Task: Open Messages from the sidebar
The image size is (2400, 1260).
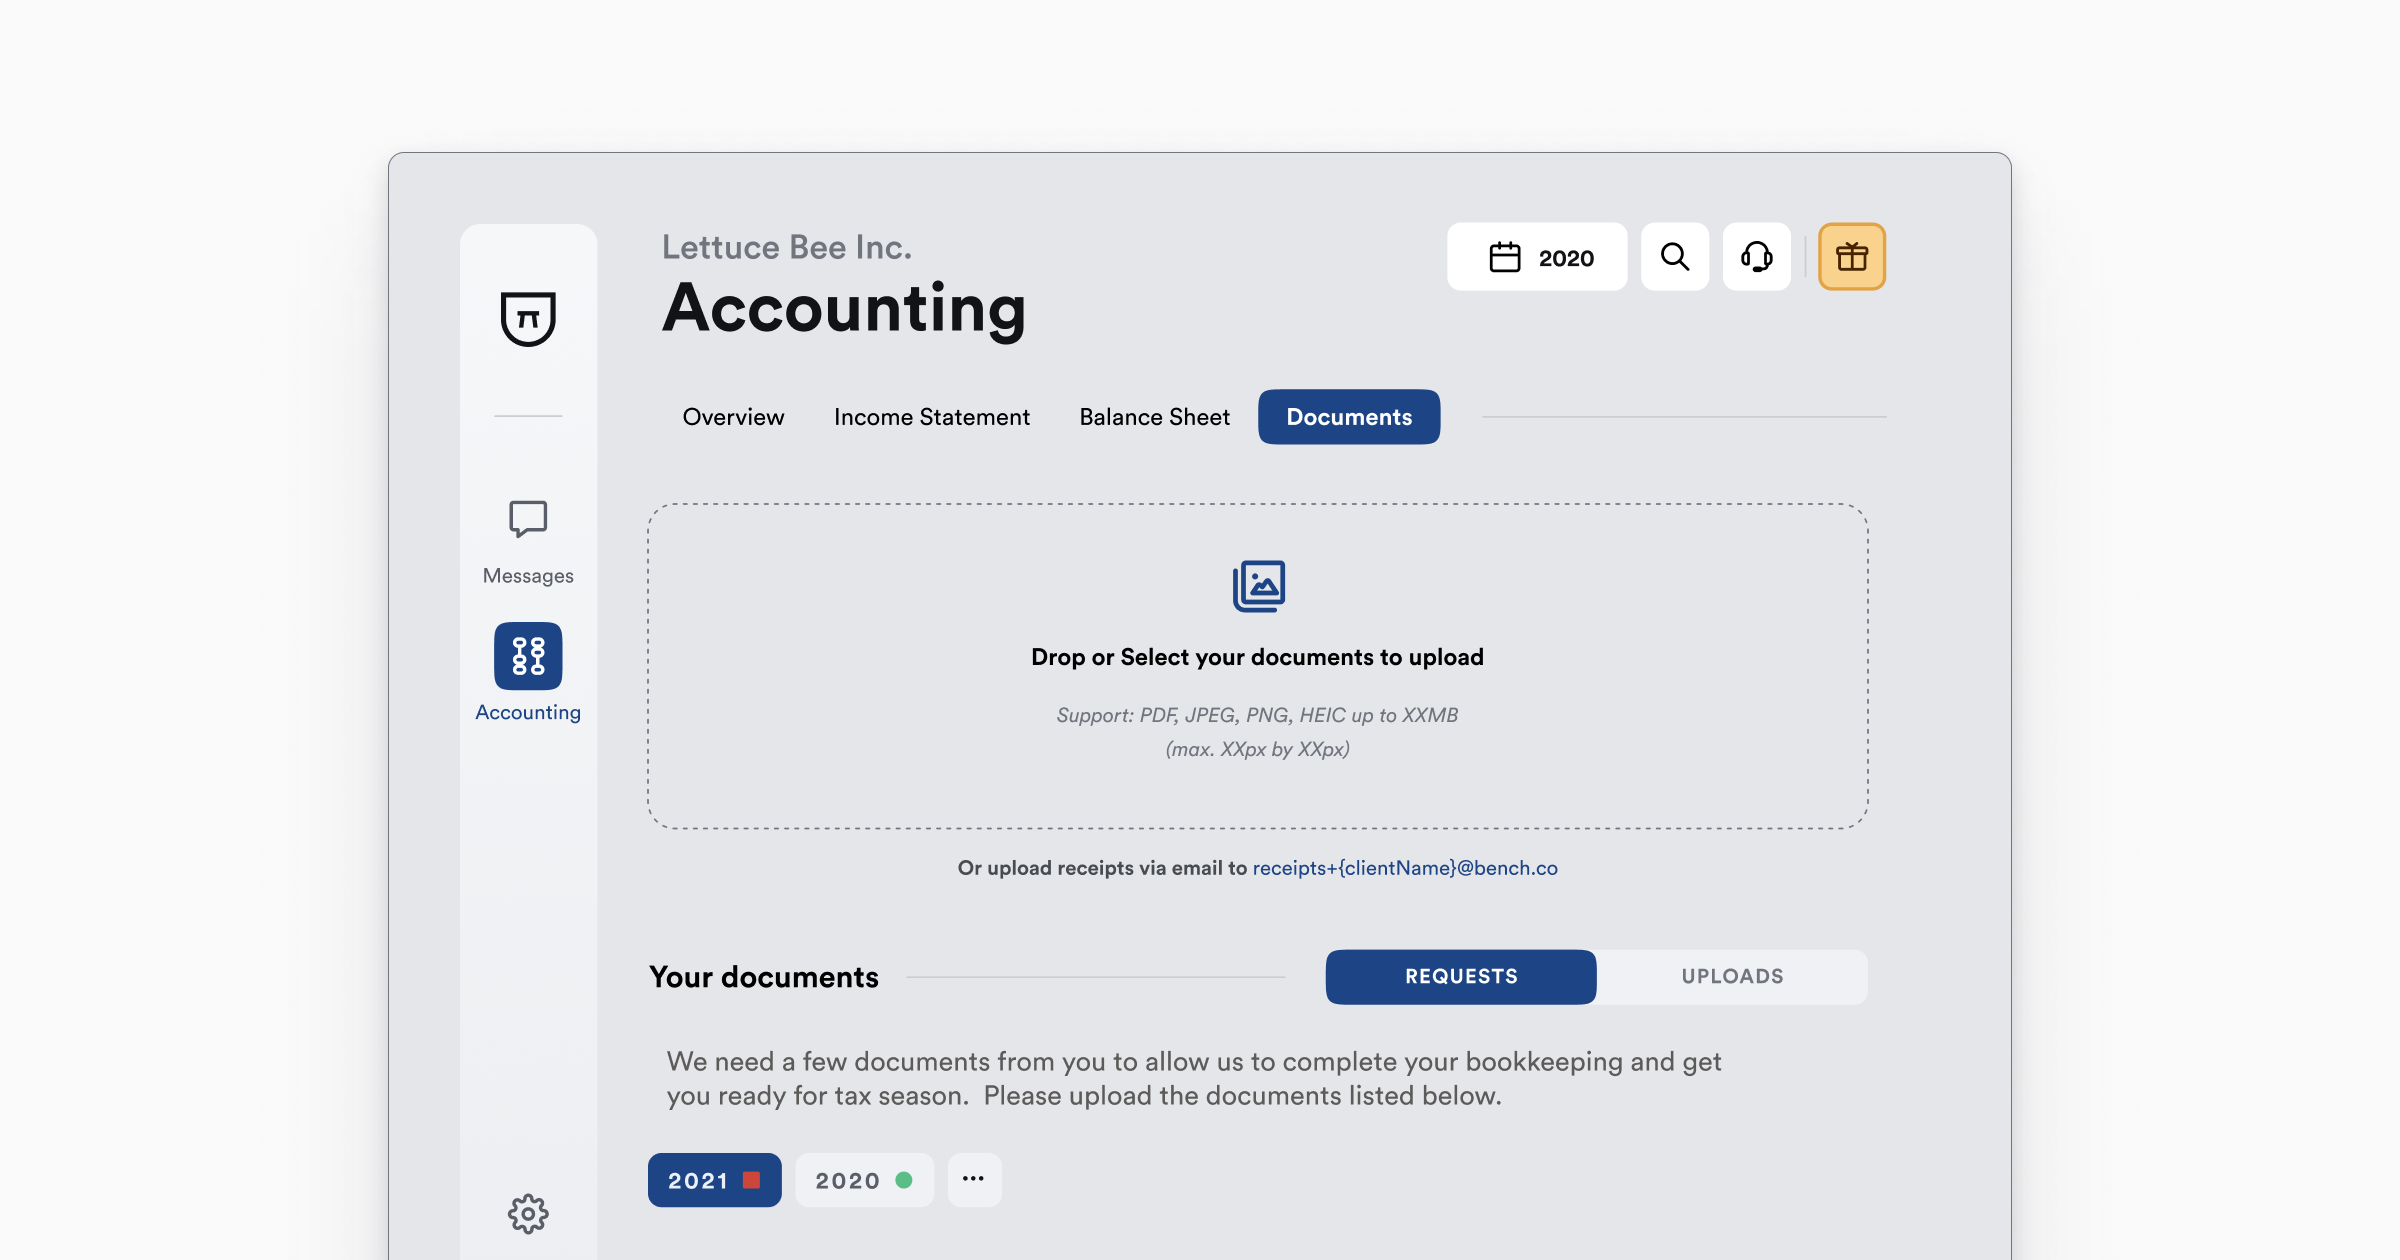Action: [528, 541]
